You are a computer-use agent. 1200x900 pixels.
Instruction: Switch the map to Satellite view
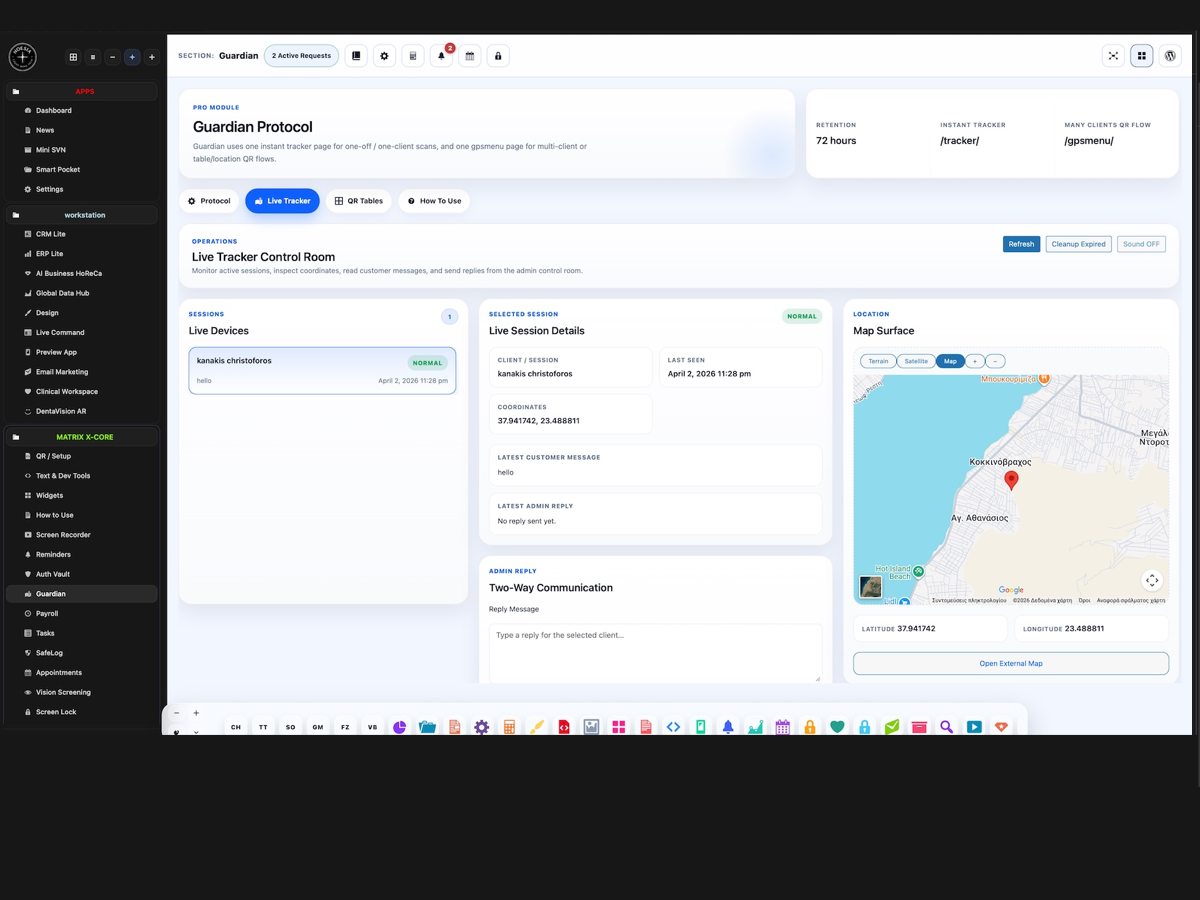click(915, 361)
